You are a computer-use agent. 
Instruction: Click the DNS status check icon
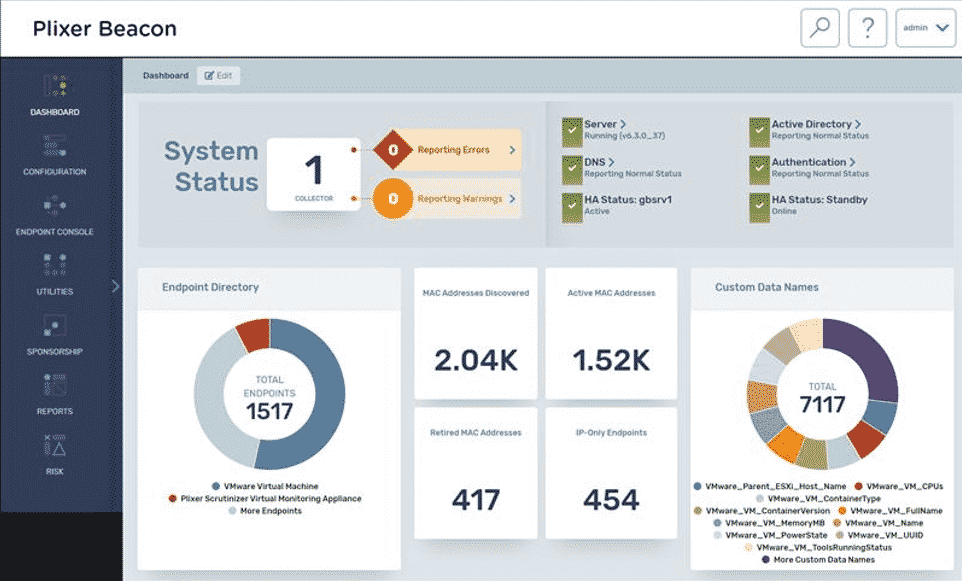pos(572,169)
